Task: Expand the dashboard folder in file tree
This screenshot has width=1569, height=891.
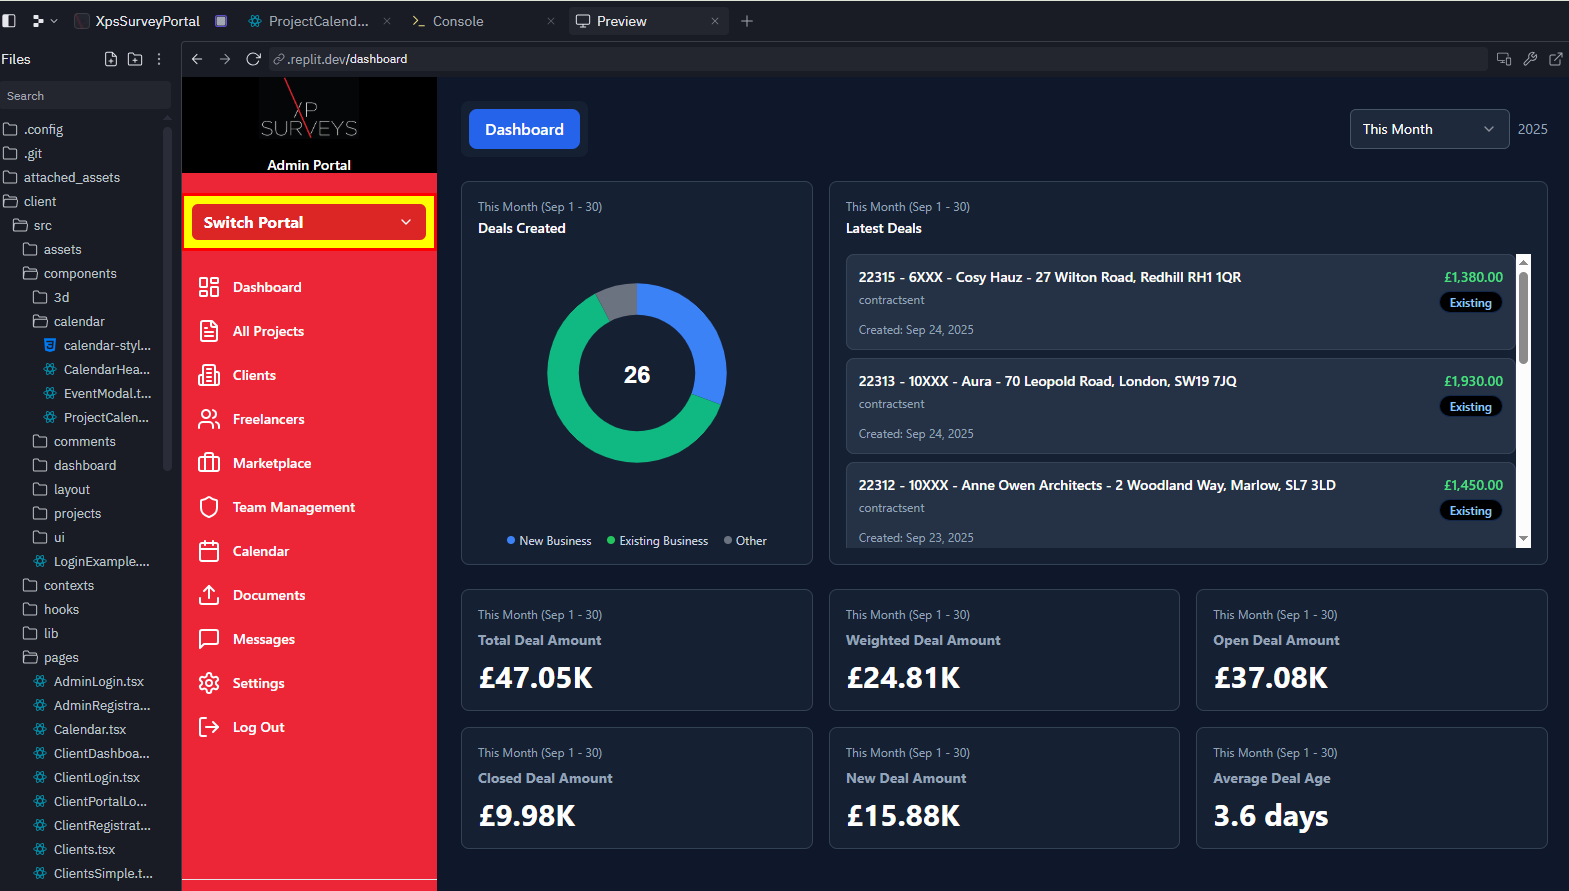Action: click(75, 465)
